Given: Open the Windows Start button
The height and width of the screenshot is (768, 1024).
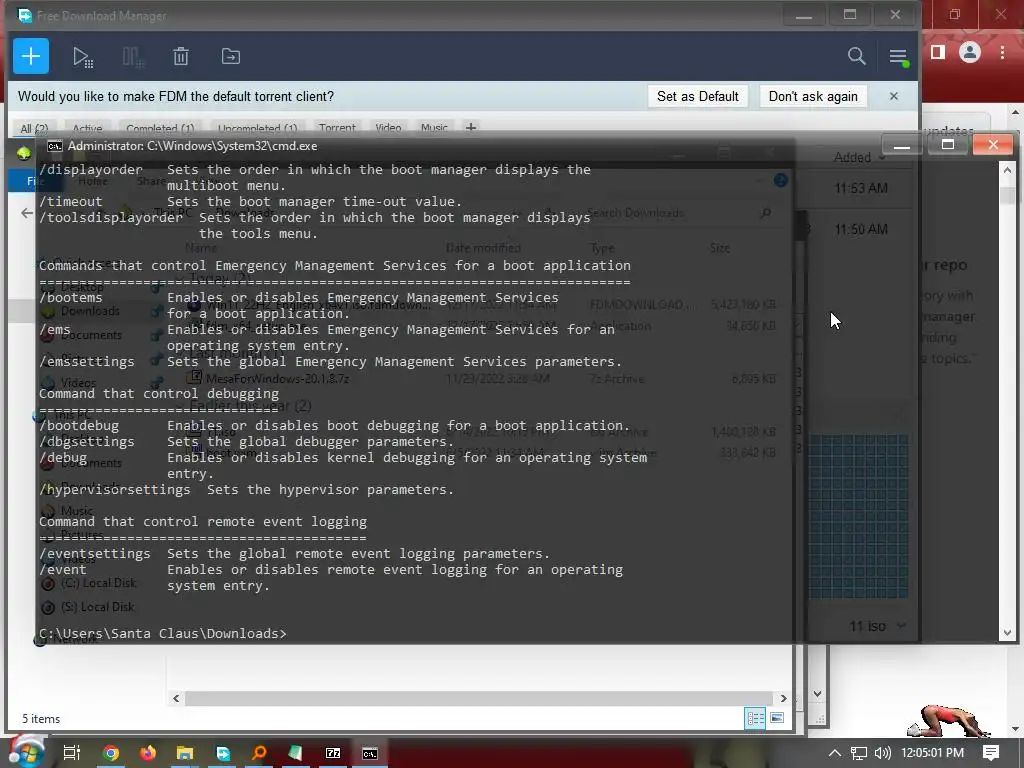Looking at the screenshot, I should pyautogui.click(x=25, y=752).
